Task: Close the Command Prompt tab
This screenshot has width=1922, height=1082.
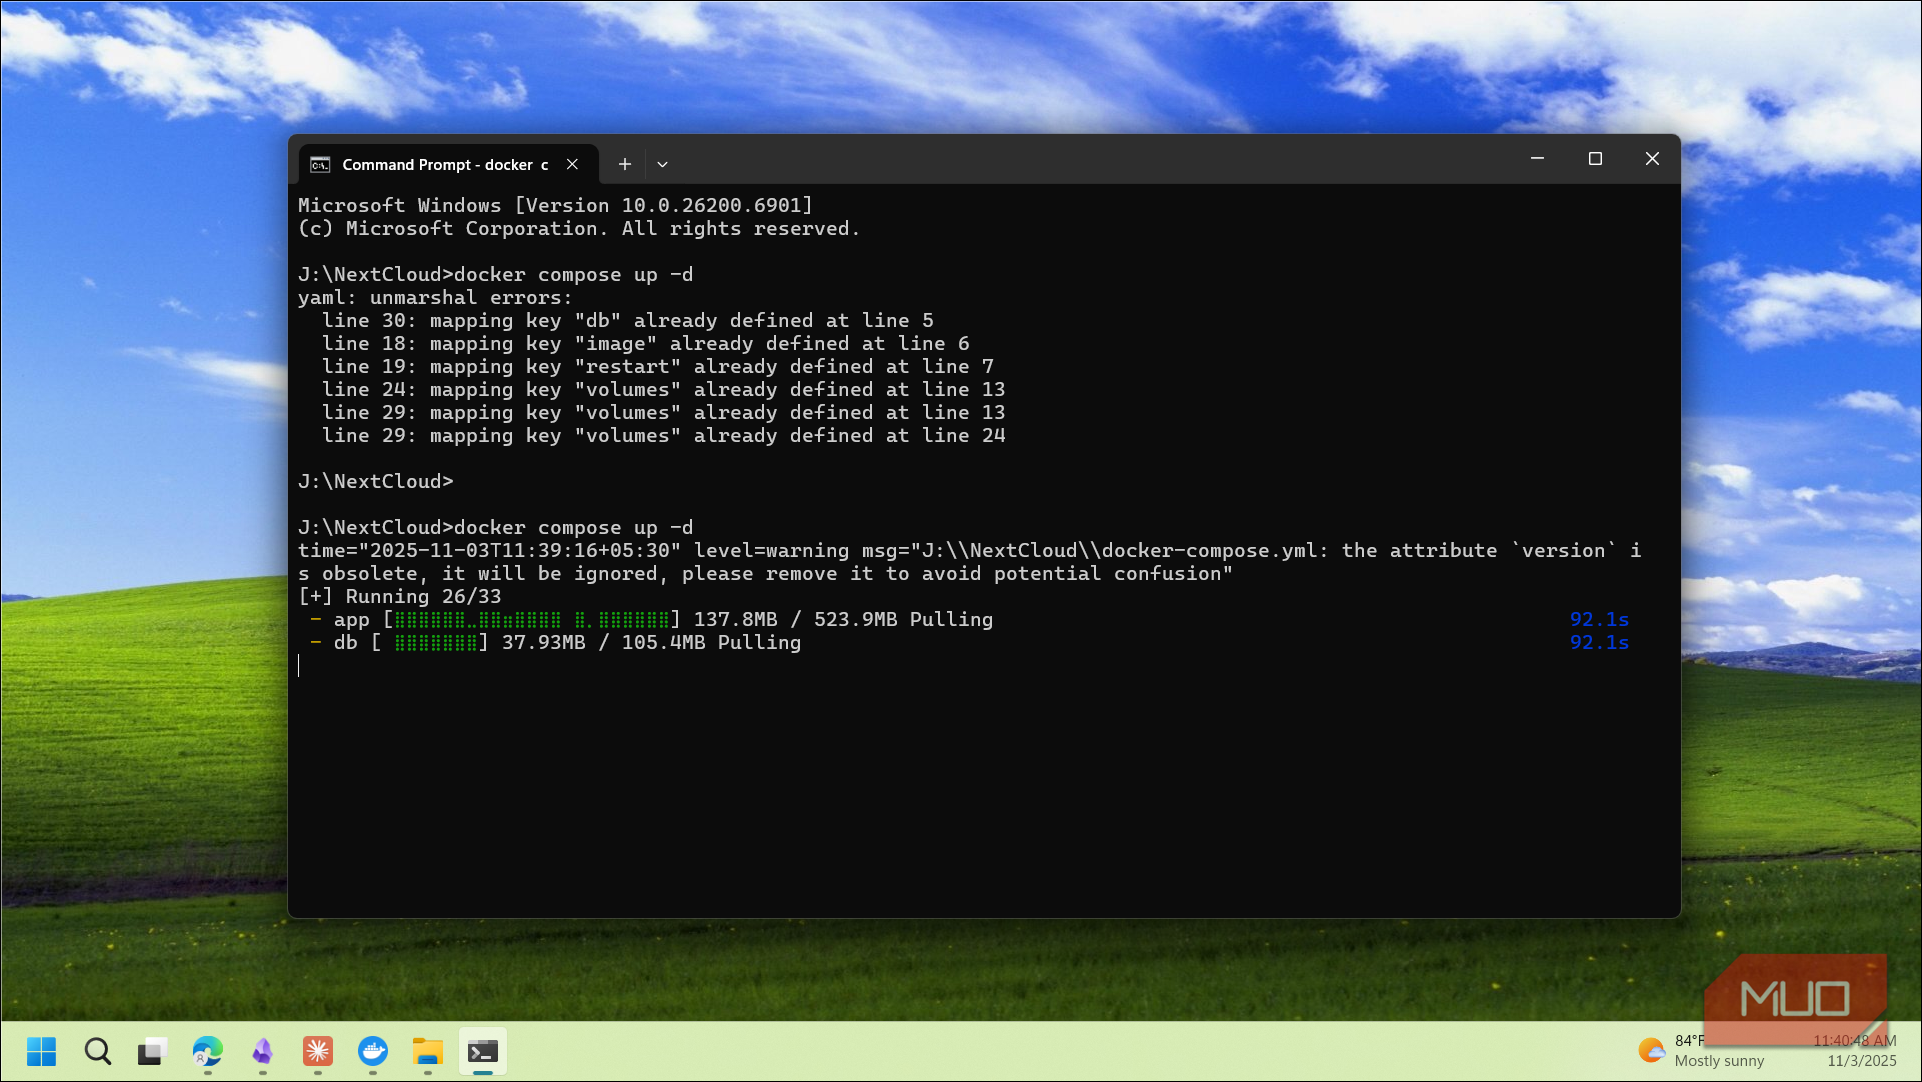Action: tap(572, 164)
